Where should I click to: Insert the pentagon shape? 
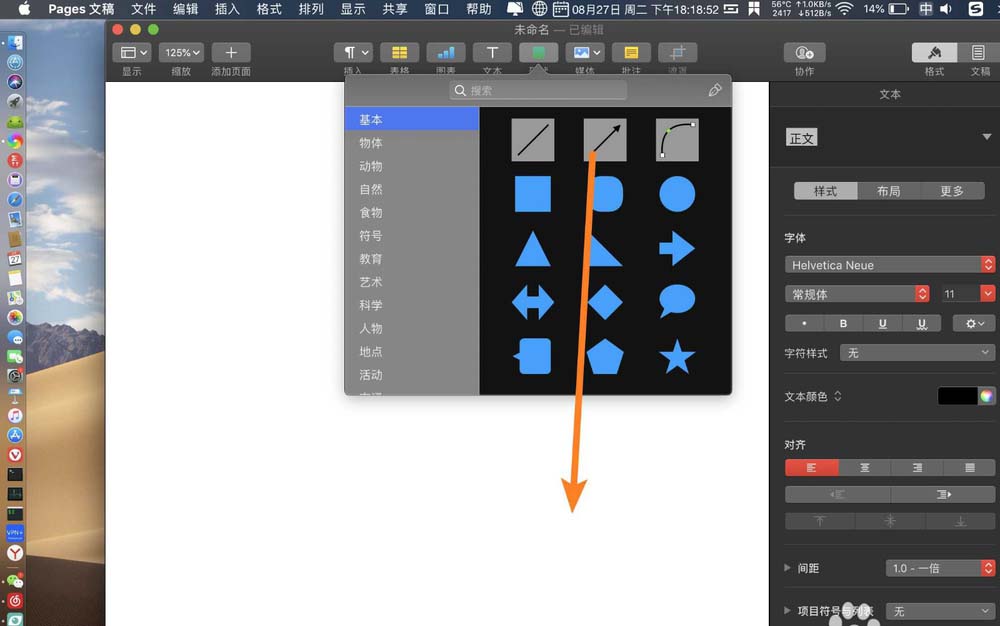pos(605,356)
